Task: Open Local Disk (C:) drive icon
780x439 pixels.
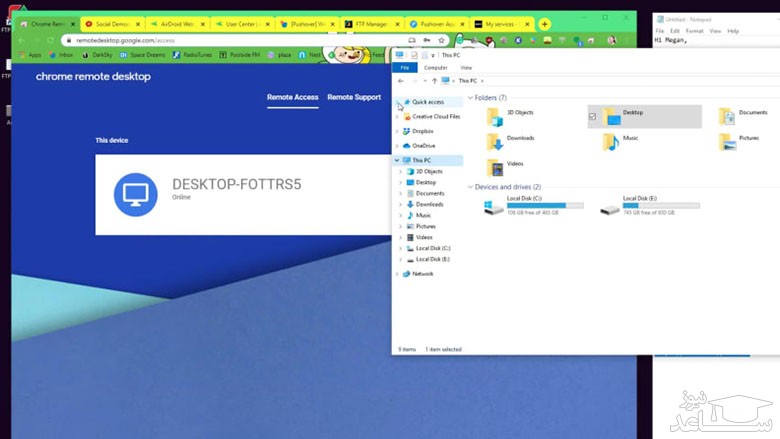Action: point(495,206)
